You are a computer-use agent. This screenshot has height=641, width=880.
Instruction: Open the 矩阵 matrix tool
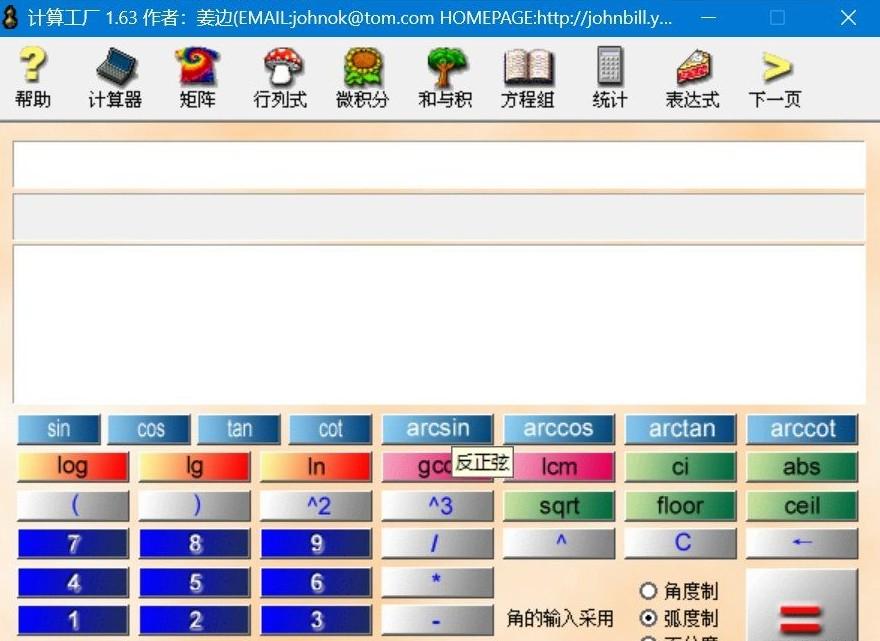(197, 77)
